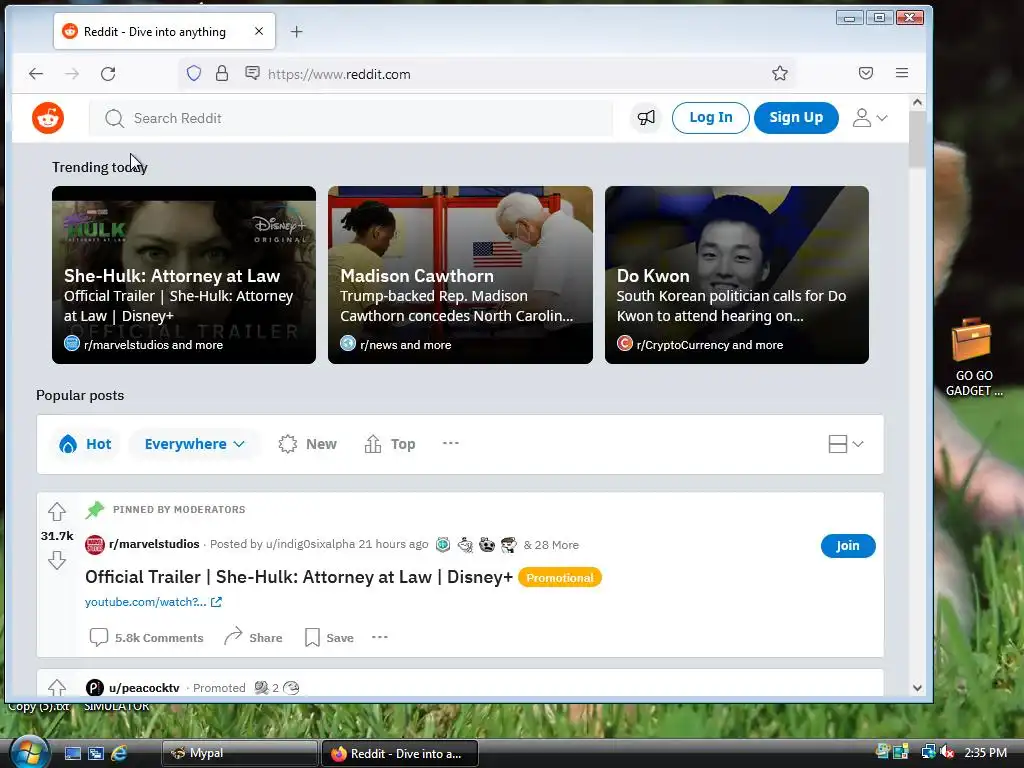This screenshot has width=1024, height=768.
Task: Launch Internet Explorer from quick launch
Action: [119, 753]
